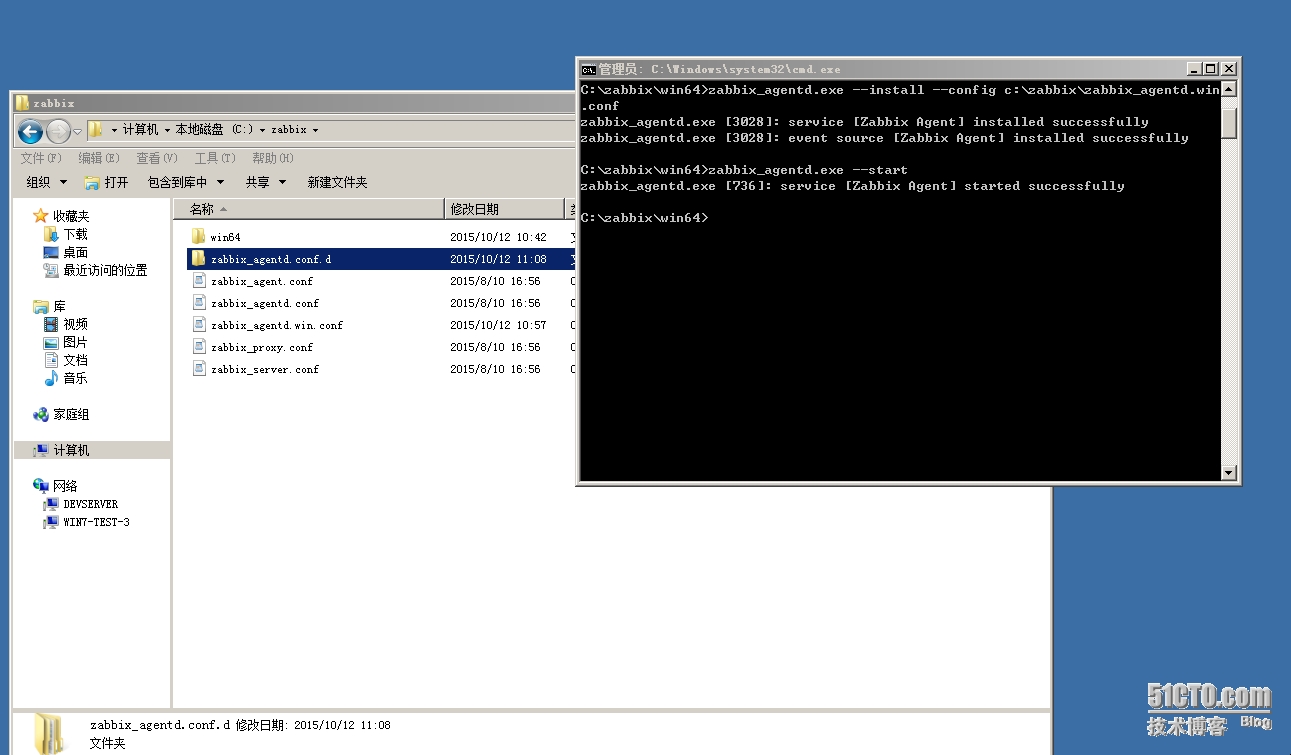Go forward with the Explorer forward arrow
Viewport: 1291px width, 755px height.
59,130
